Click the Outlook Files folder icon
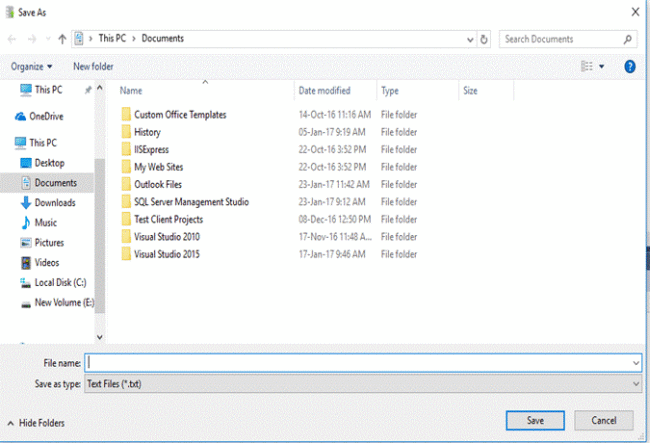 (x=126, y=184)
